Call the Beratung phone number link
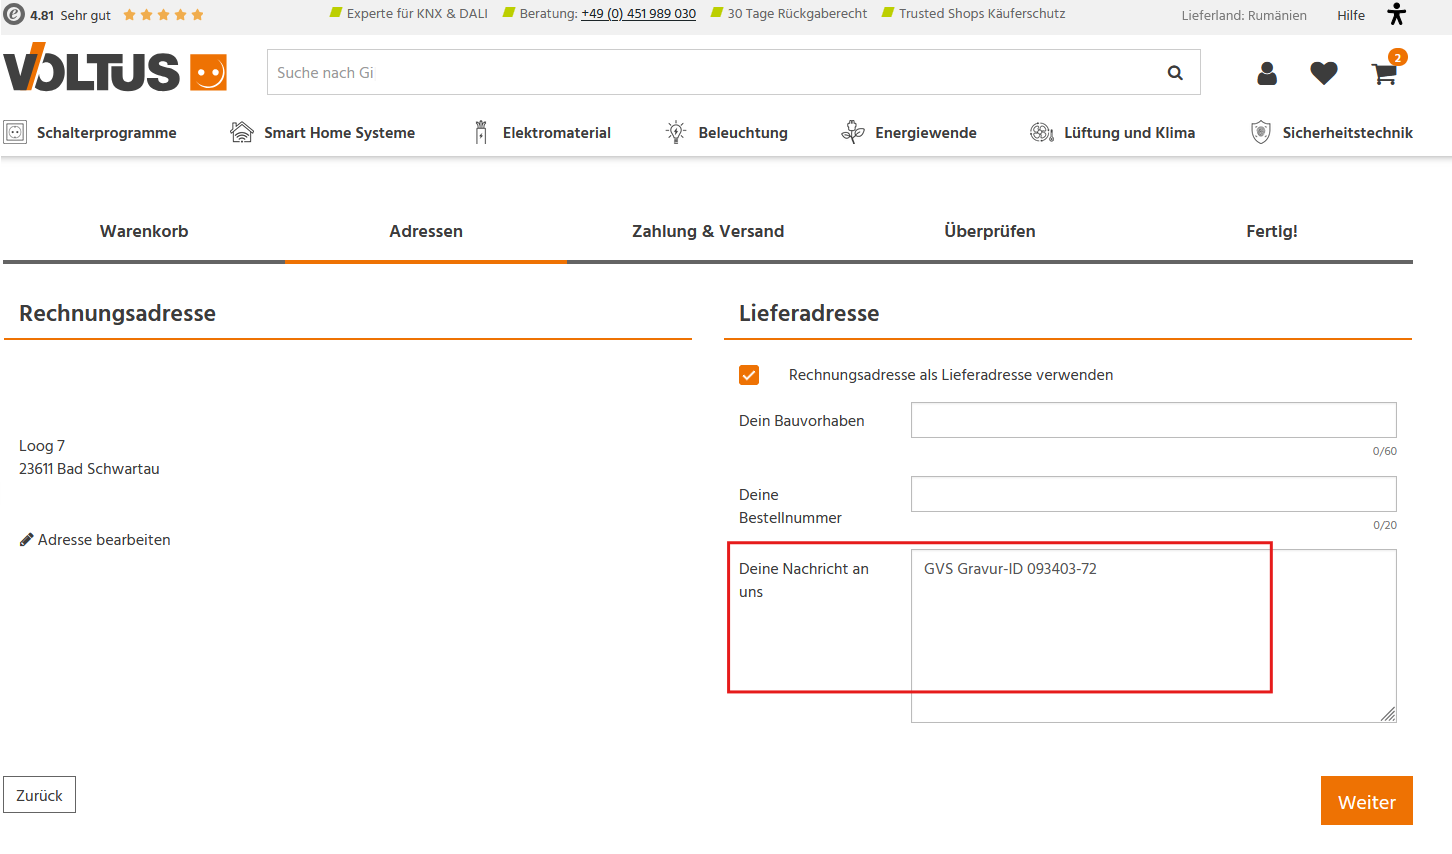 (x=638, y=14)
